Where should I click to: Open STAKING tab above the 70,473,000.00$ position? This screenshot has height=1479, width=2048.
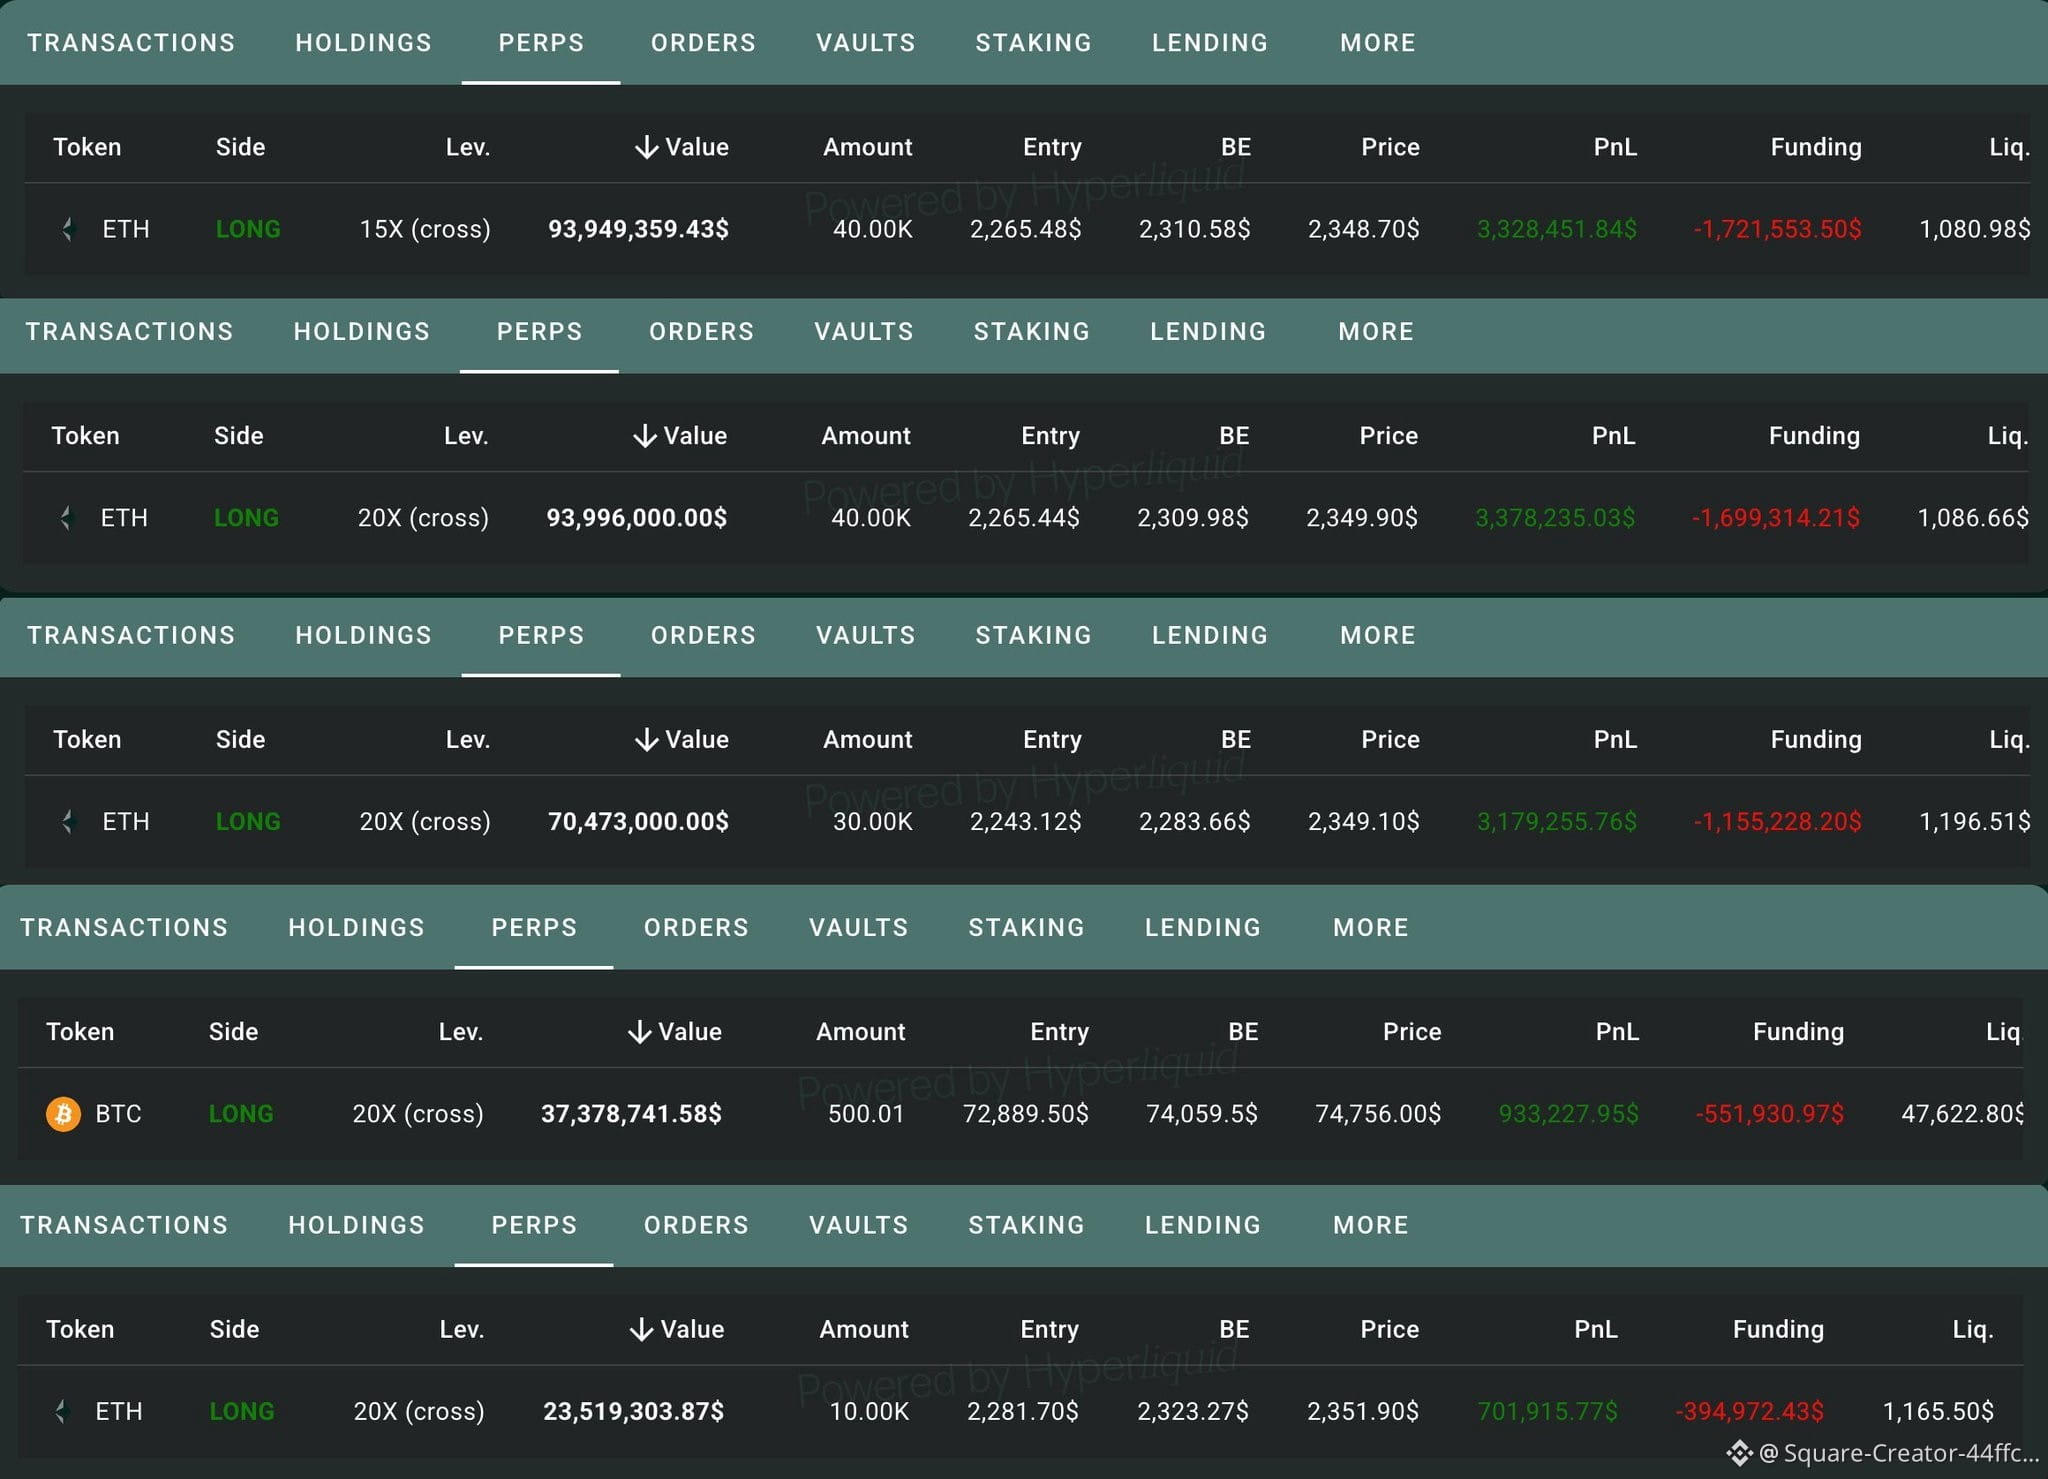coord(1033,635)
